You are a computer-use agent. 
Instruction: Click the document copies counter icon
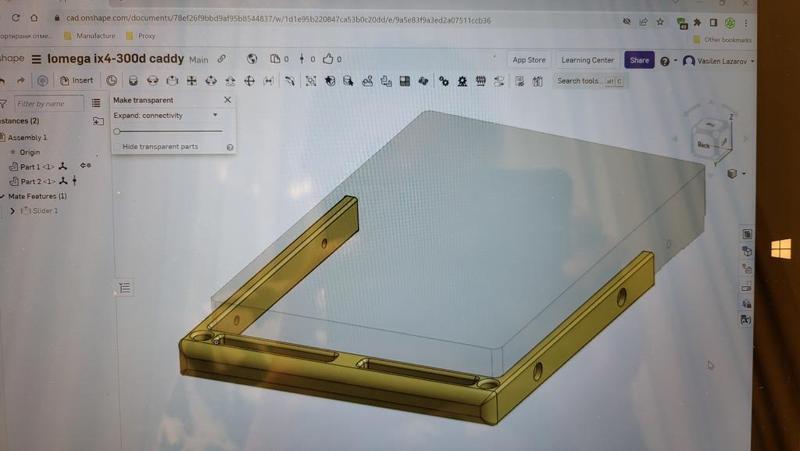pyautogui.click(x=275, y=59)
